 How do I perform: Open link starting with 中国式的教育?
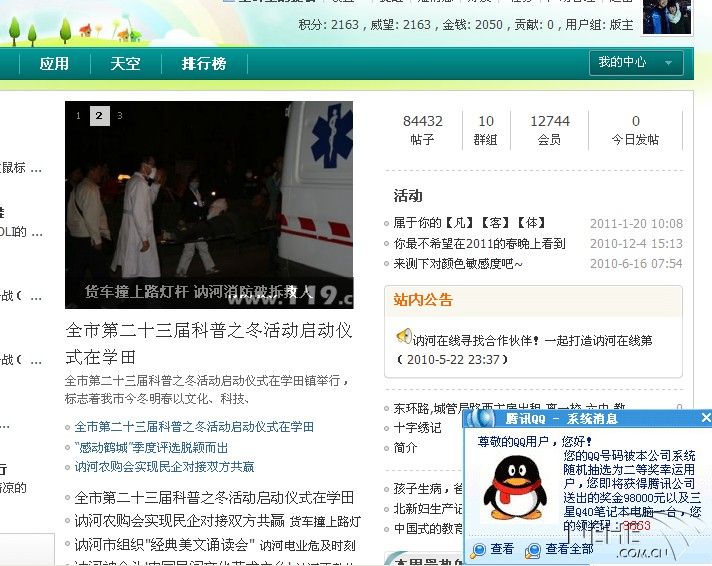pyautogui.click(x=427, y=528)
